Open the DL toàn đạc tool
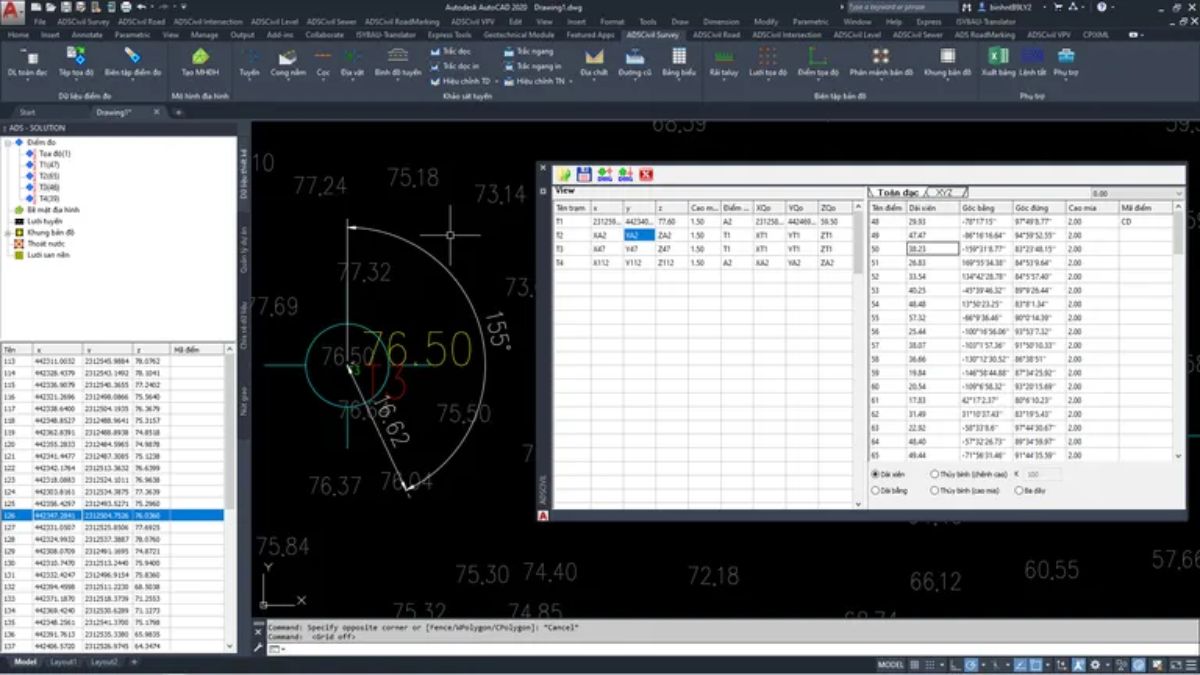This screenshot has width=1200, height=675. pos(27,61)
